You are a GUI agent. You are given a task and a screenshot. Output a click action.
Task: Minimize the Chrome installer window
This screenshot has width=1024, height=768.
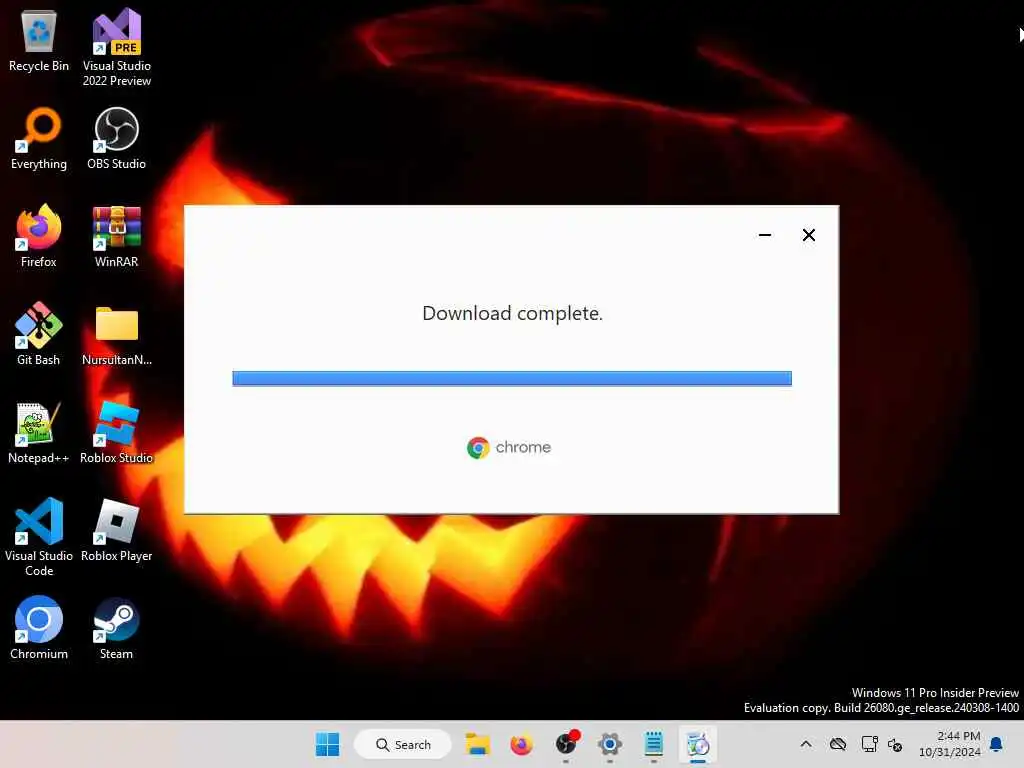[x=765, y=235]
